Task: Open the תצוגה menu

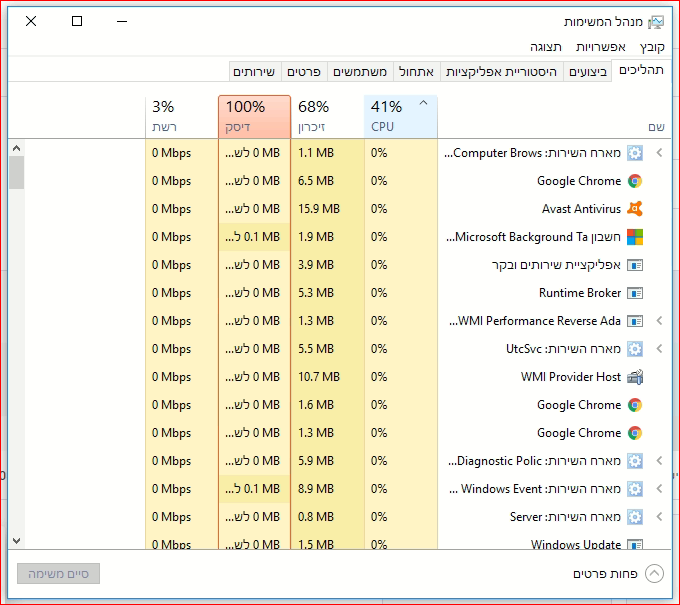Action: tap(546, 47)
